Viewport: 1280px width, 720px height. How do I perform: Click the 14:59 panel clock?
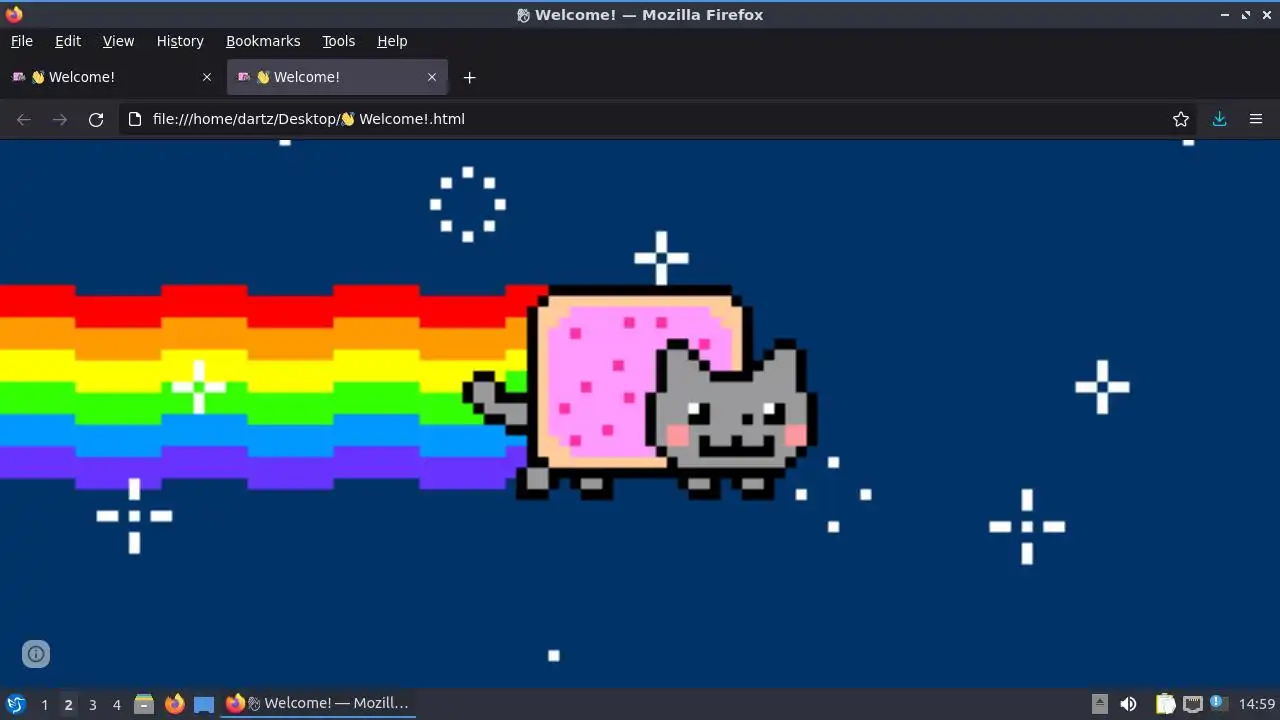pyautogui.click(x=1257, y=704)
